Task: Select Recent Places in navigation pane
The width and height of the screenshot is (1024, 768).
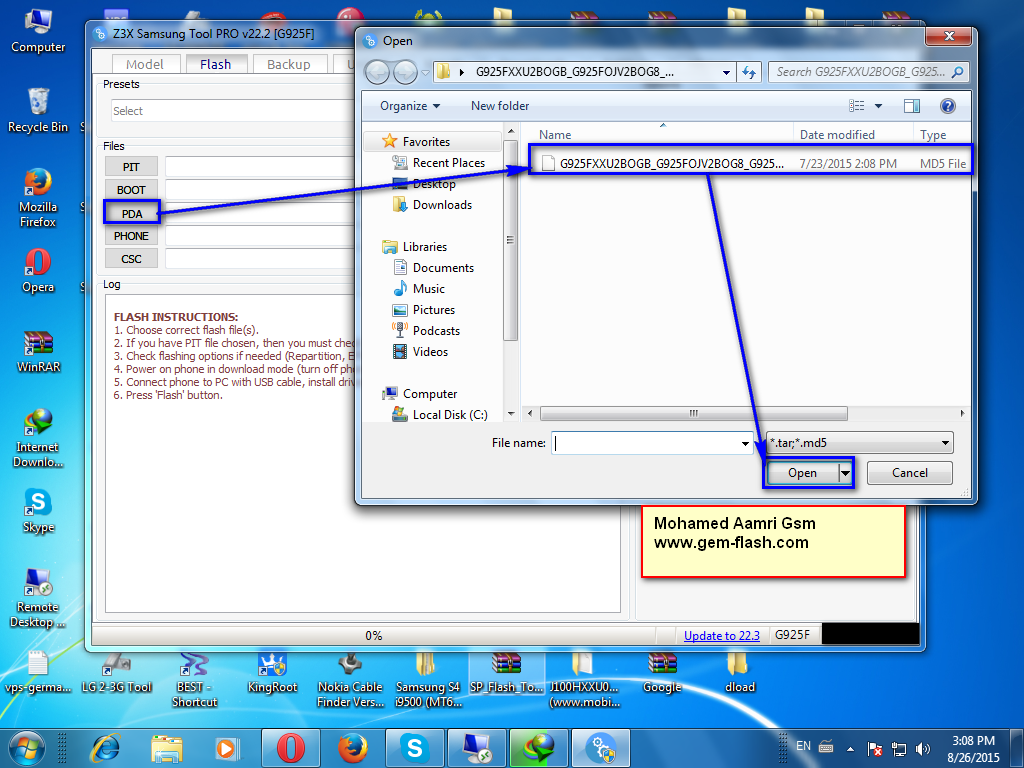Action: (439, 163)
